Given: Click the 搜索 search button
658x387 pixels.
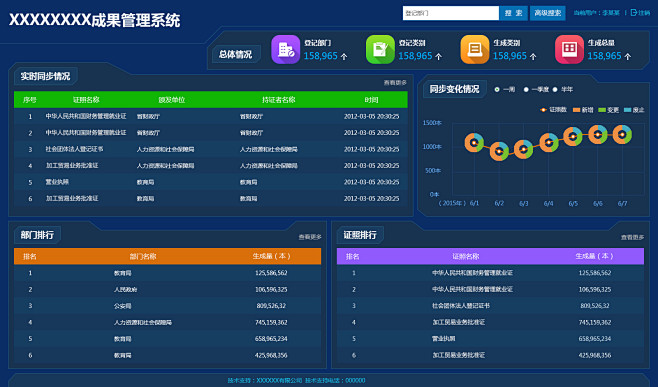Looking at the screenshot, I should (x=513, y=13).
